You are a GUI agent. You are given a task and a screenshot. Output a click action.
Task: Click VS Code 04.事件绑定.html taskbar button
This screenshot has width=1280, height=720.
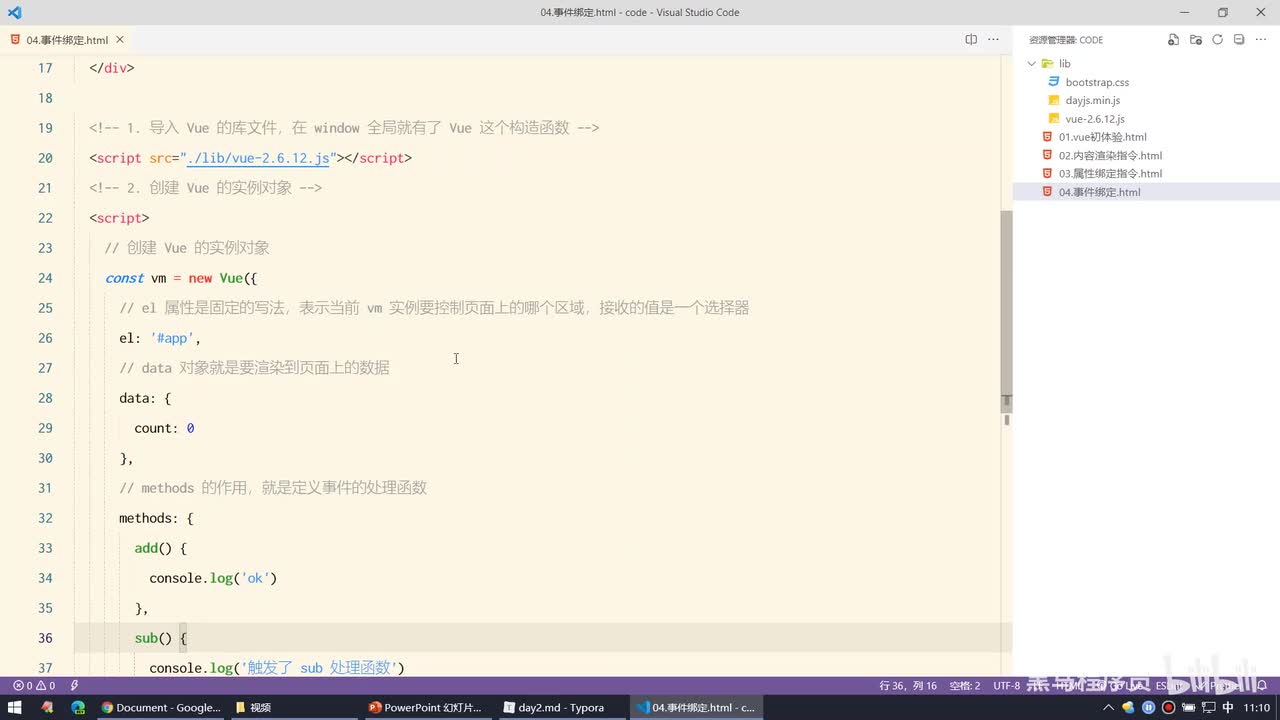coord(696,707)
